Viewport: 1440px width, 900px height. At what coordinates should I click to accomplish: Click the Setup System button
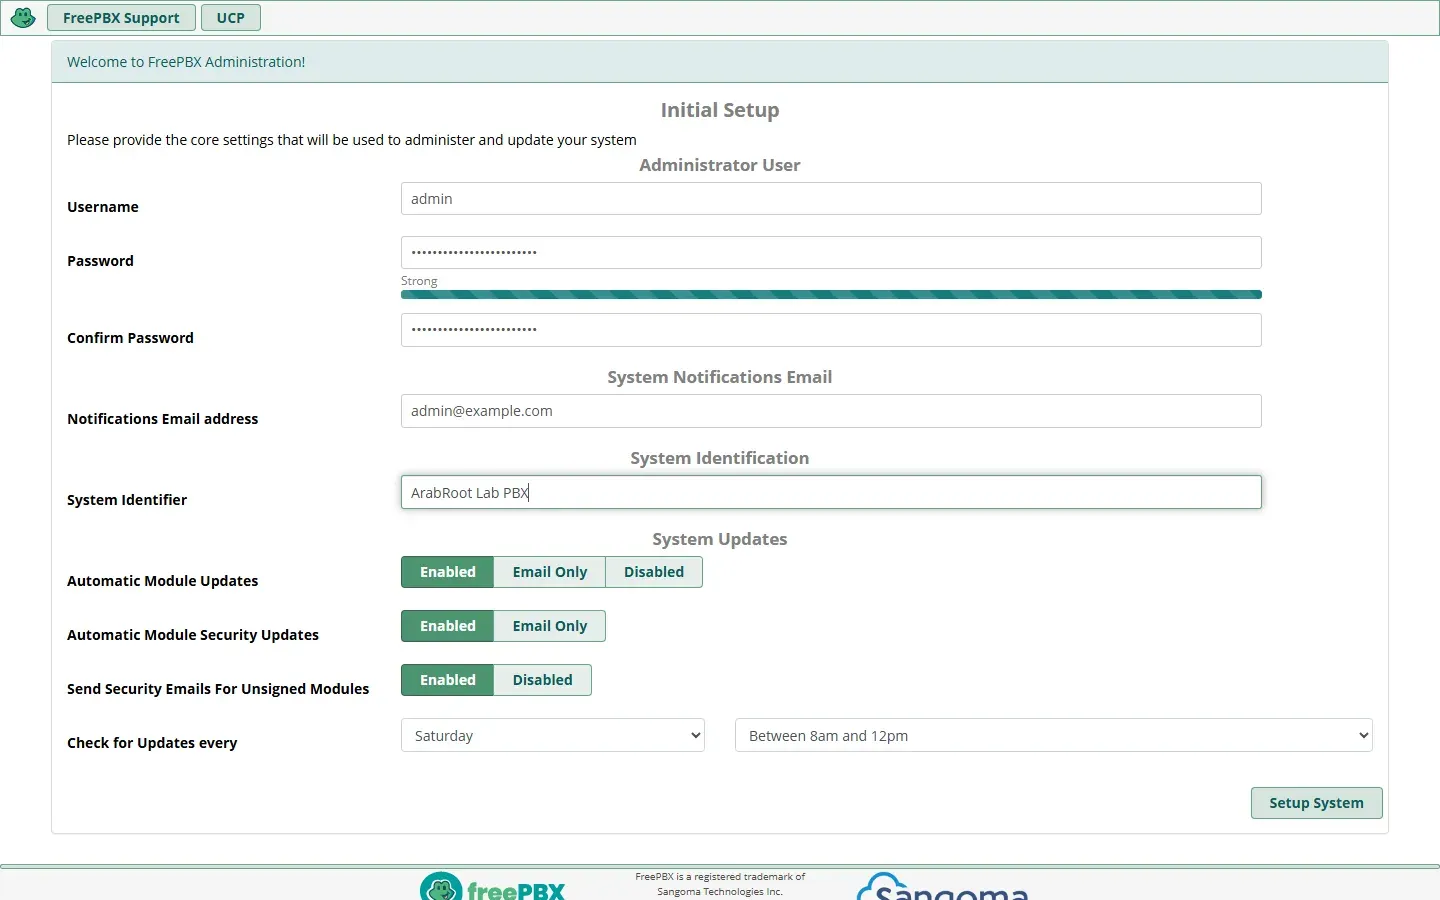[x=1317, y=803]
